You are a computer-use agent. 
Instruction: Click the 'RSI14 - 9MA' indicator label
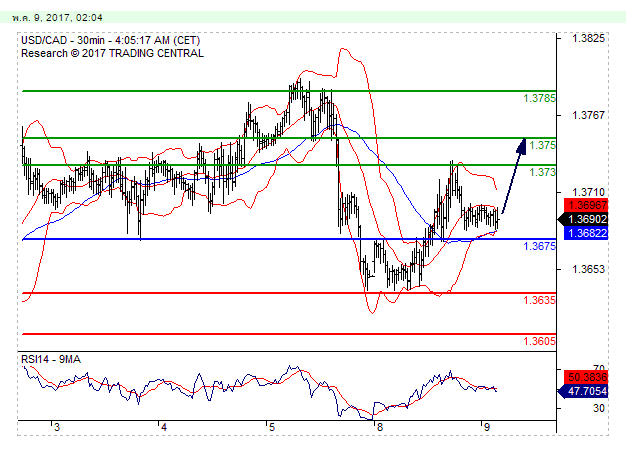[51, 359]
